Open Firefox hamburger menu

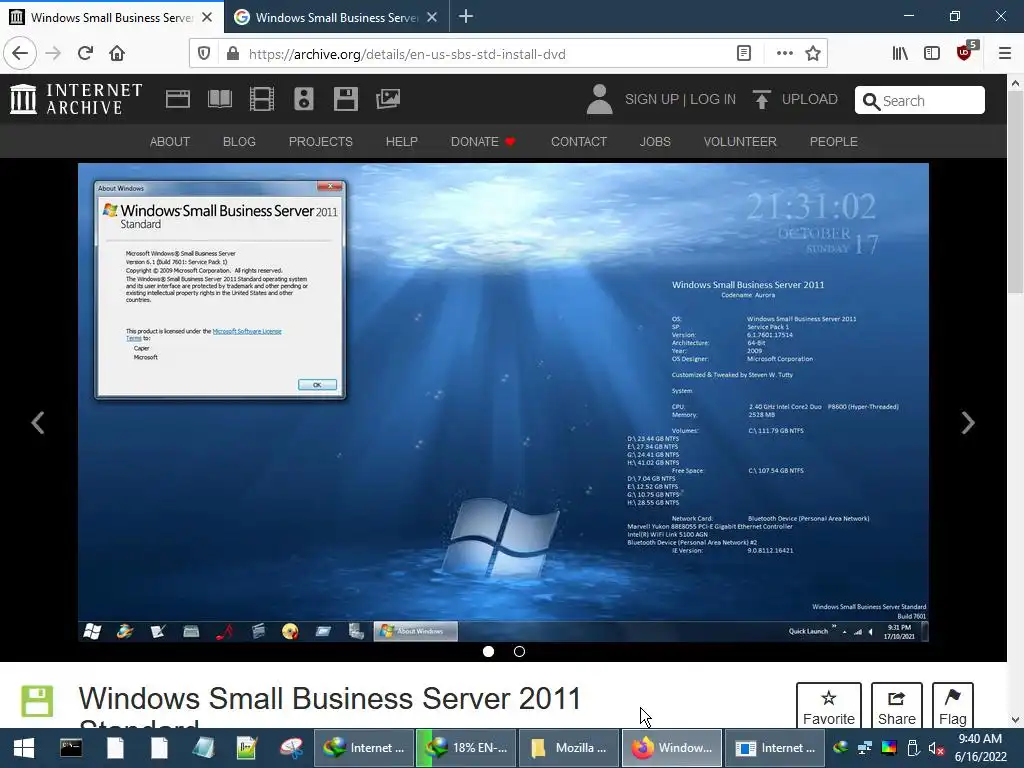pyautogui.click(x=1005, y=54)
